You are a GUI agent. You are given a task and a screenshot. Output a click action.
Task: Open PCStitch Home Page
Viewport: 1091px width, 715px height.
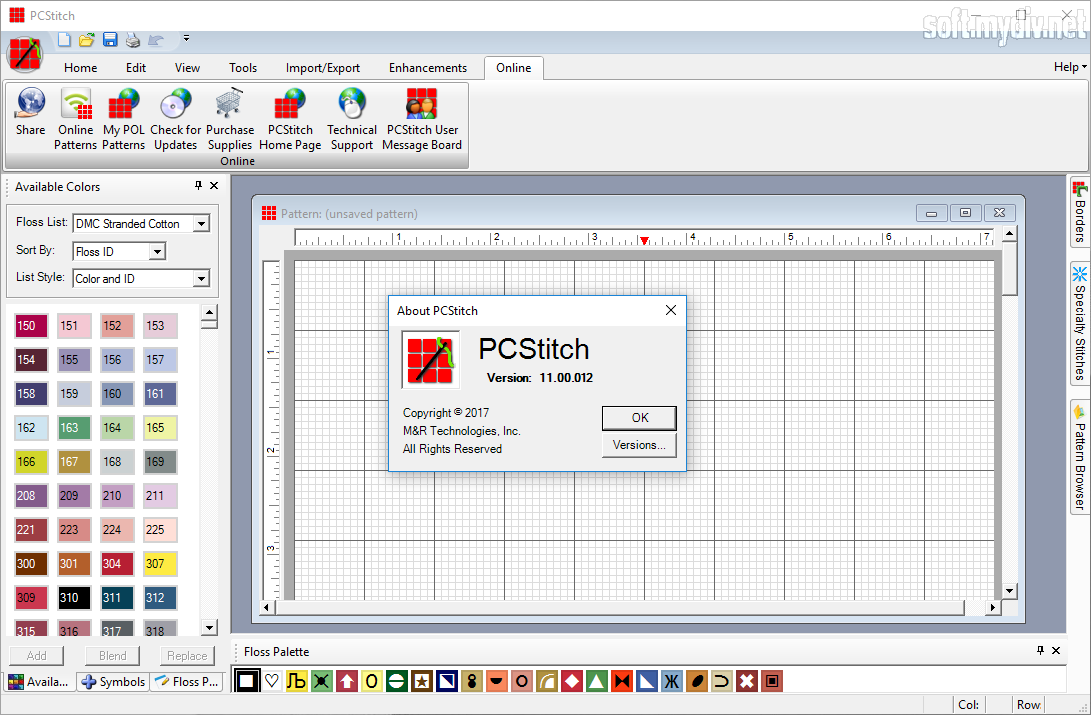[x=290, y=119]
